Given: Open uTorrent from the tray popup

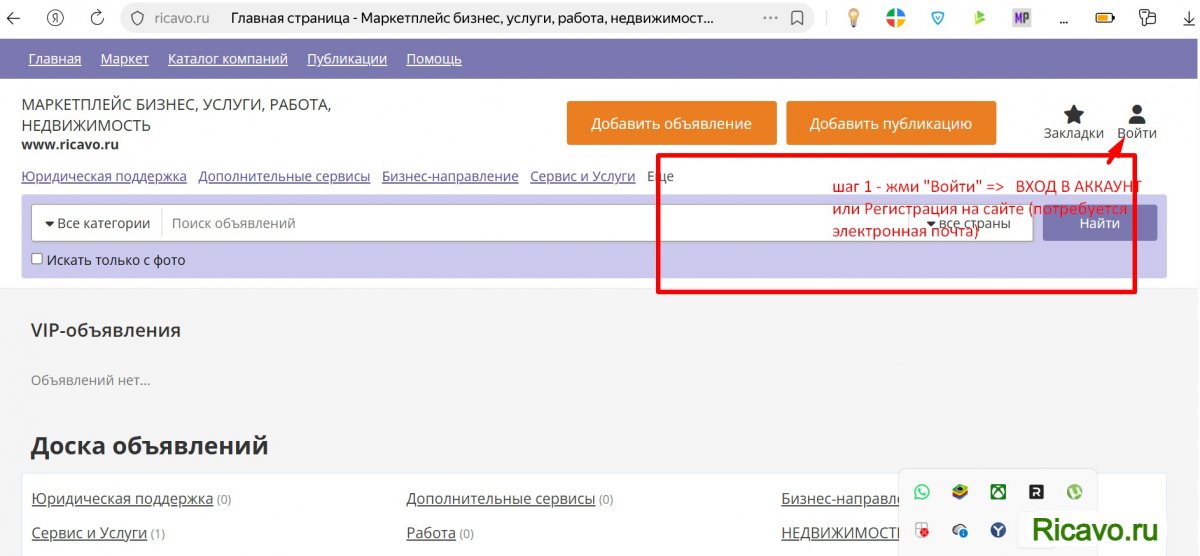Looking at the screenshot, I should coord(1074,492).
